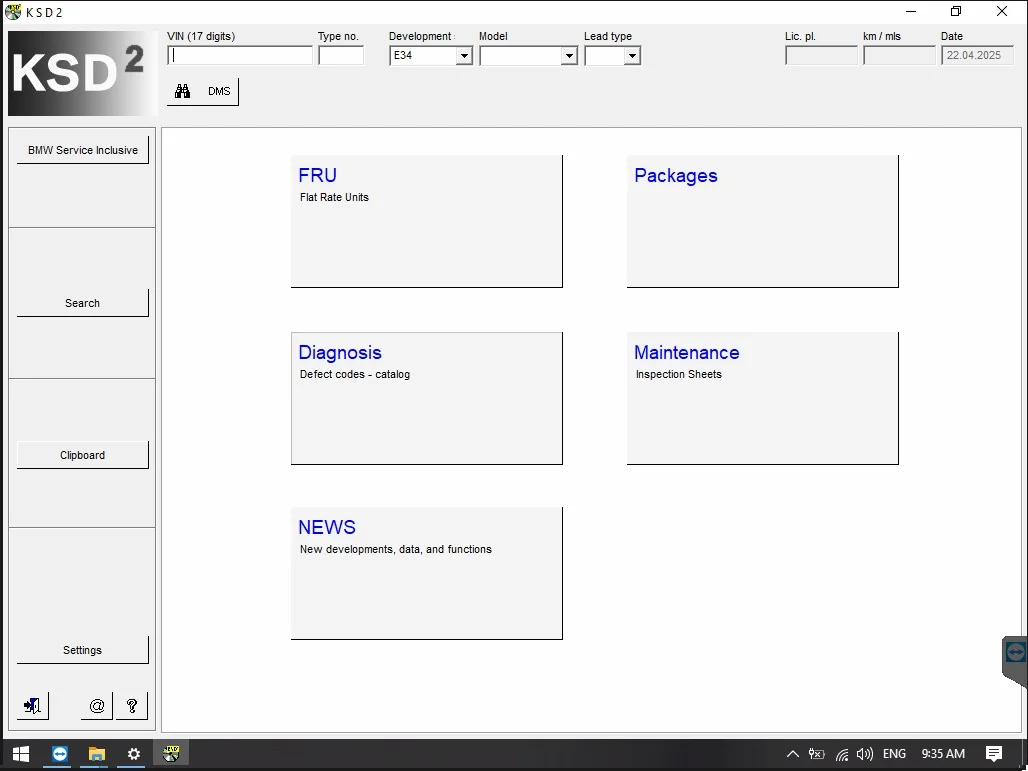Expand the Development dropdown showing E34
The width and height of the screenshot is (1028, 771).
(464, 56)
